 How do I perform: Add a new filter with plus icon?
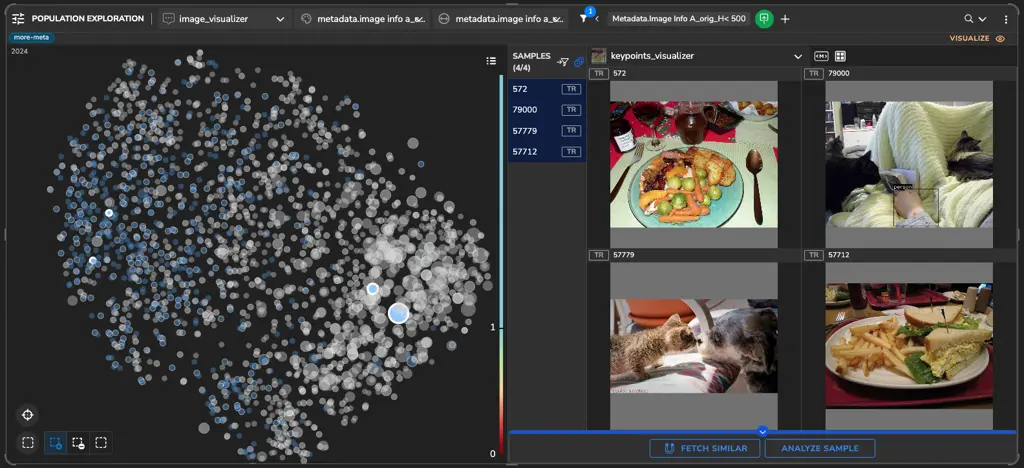785,19
